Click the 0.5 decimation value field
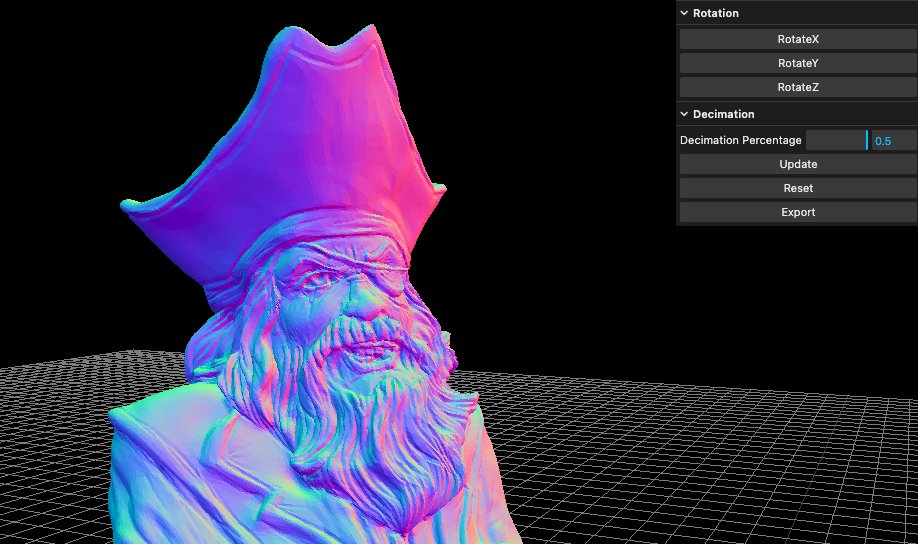The height and width of the screenshot is (544, 918). [x=893, y=141]
